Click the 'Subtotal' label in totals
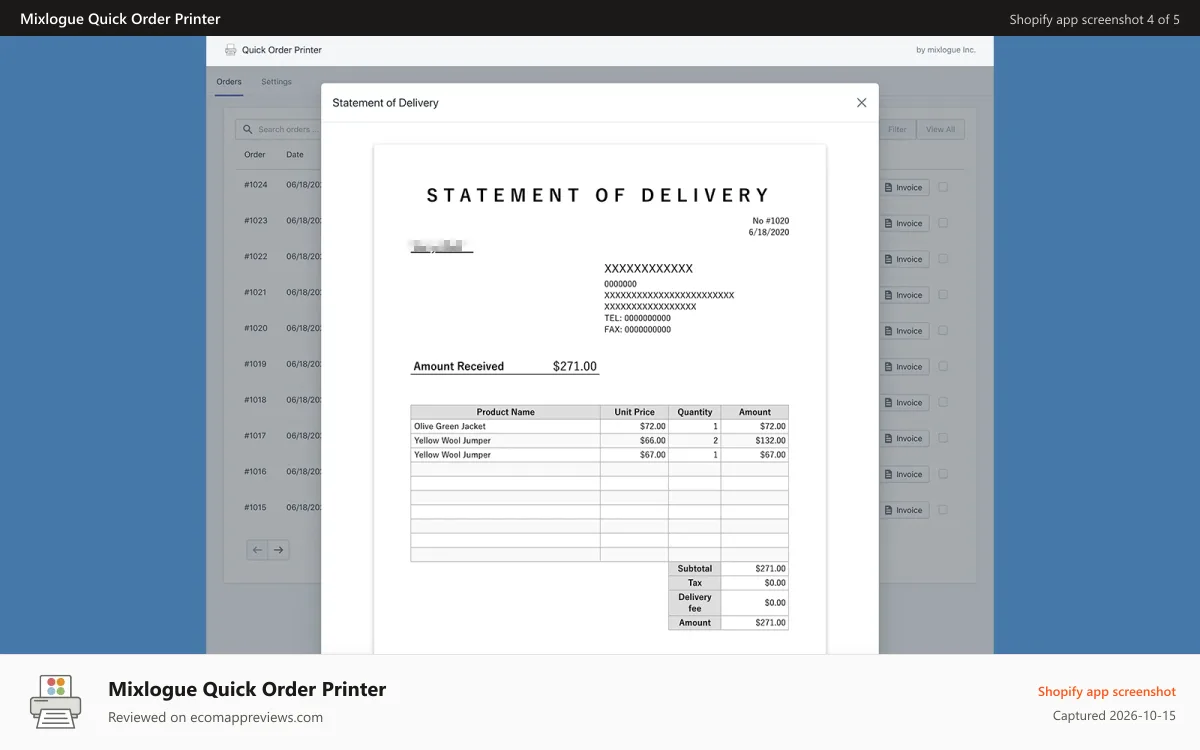1200x750 pixels. coord(694,568)
